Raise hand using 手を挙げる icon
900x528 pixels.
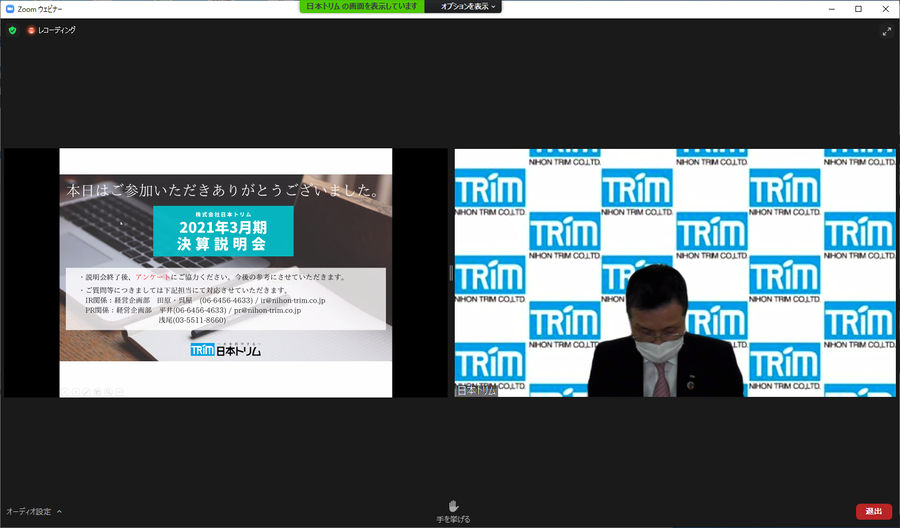[453, 505]
